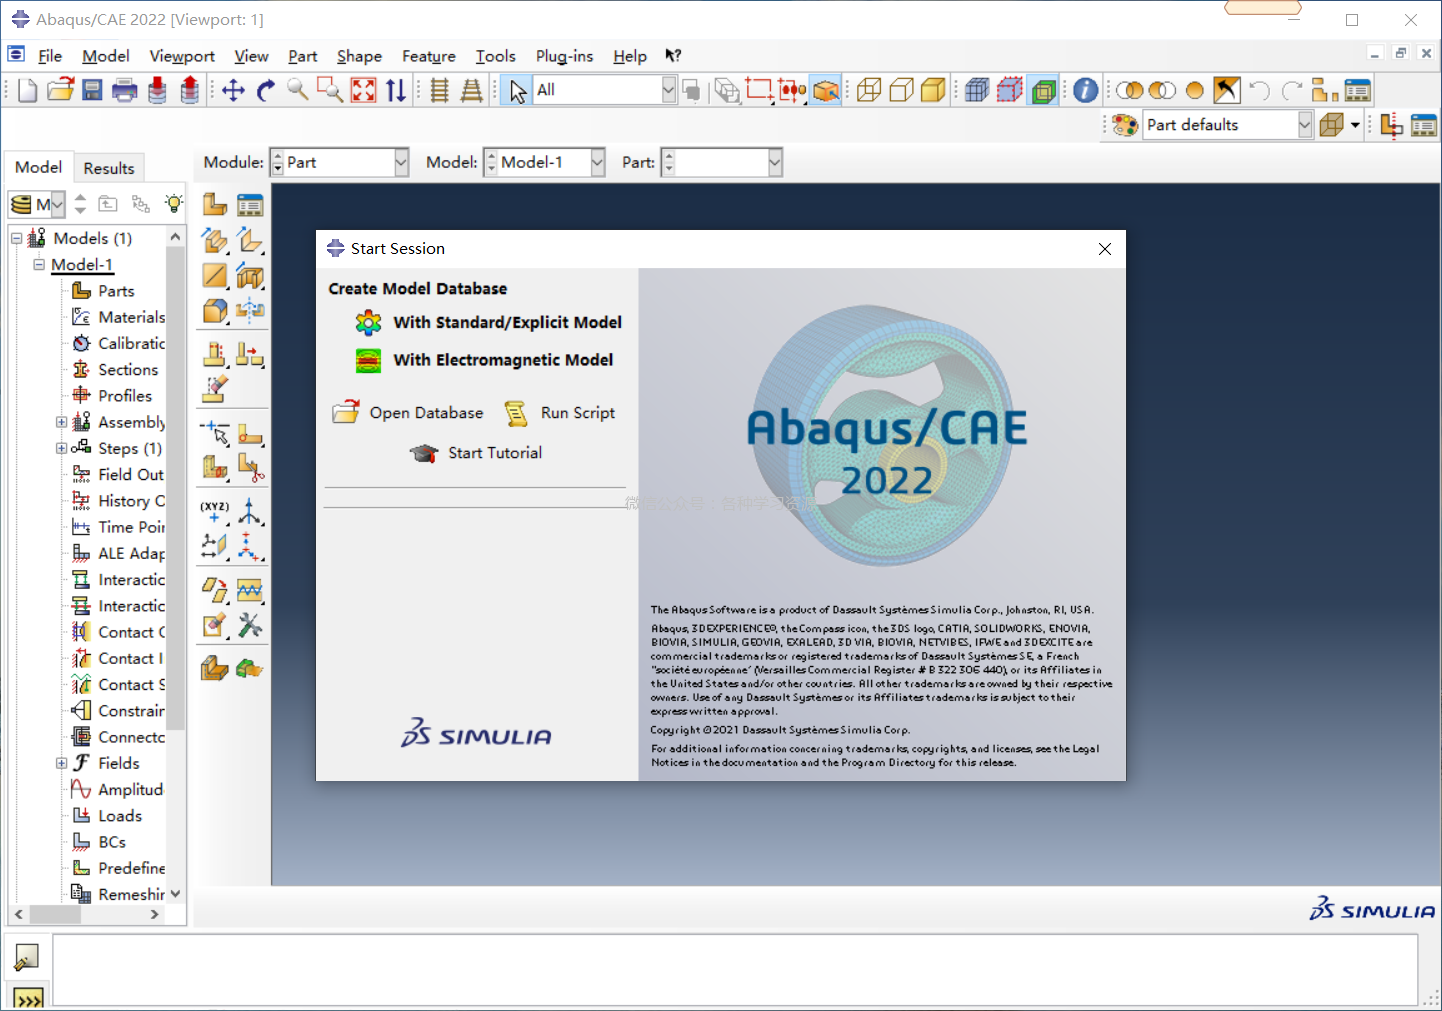This screenshot has height=1011, width=1442.
Task: Click Start Tutorial link
Action: tap(494, 453)
